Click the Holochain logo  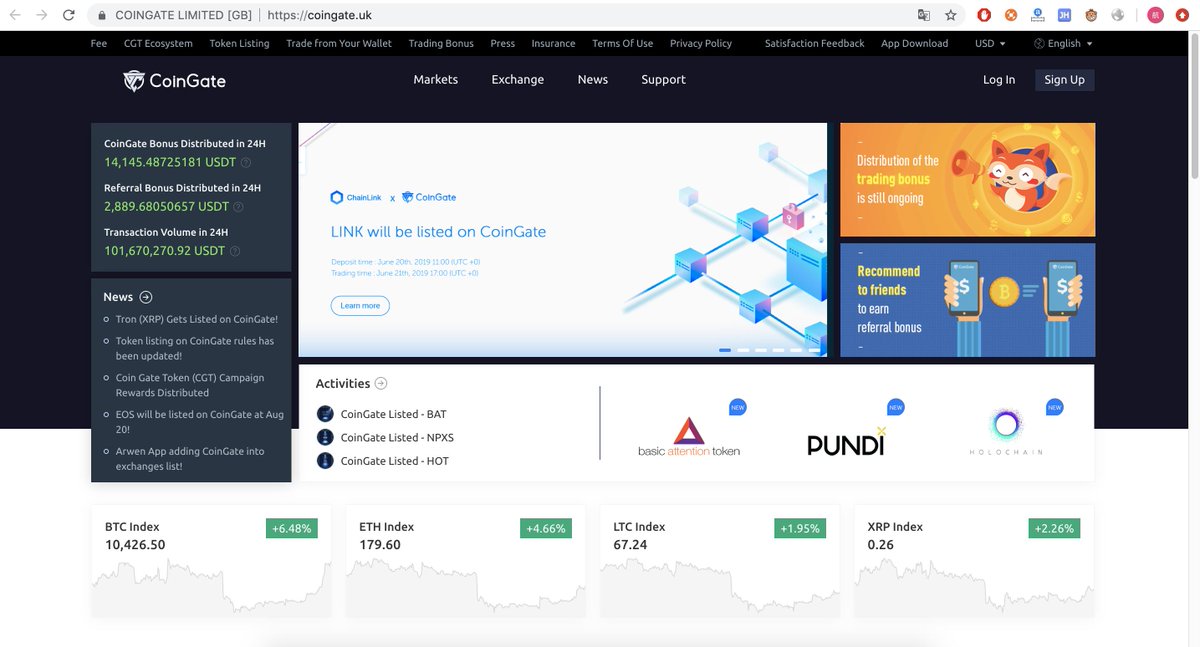point(1006,432)
